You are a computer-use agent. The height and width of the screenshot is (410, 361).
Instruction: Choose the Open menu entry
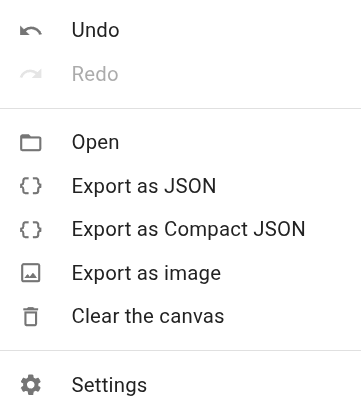pos(180,142)
